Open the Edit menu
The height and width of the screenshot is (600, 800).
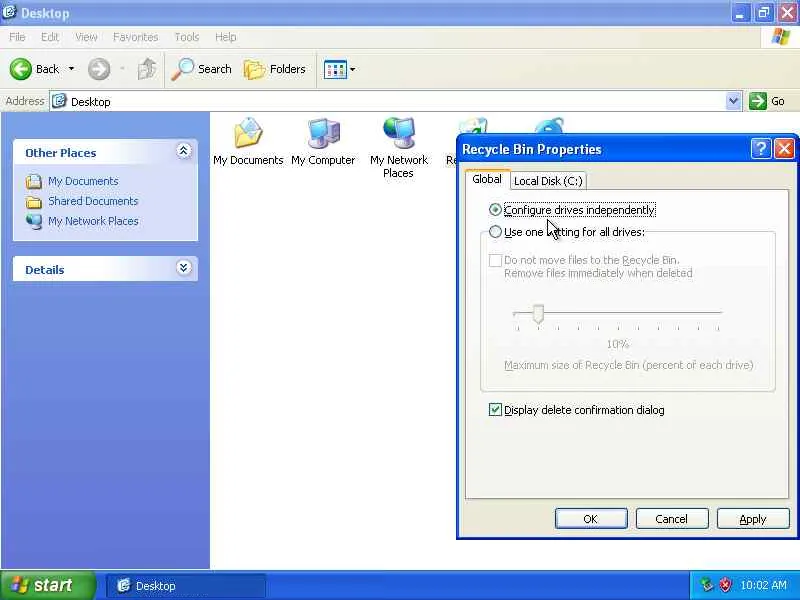(49, 37)
